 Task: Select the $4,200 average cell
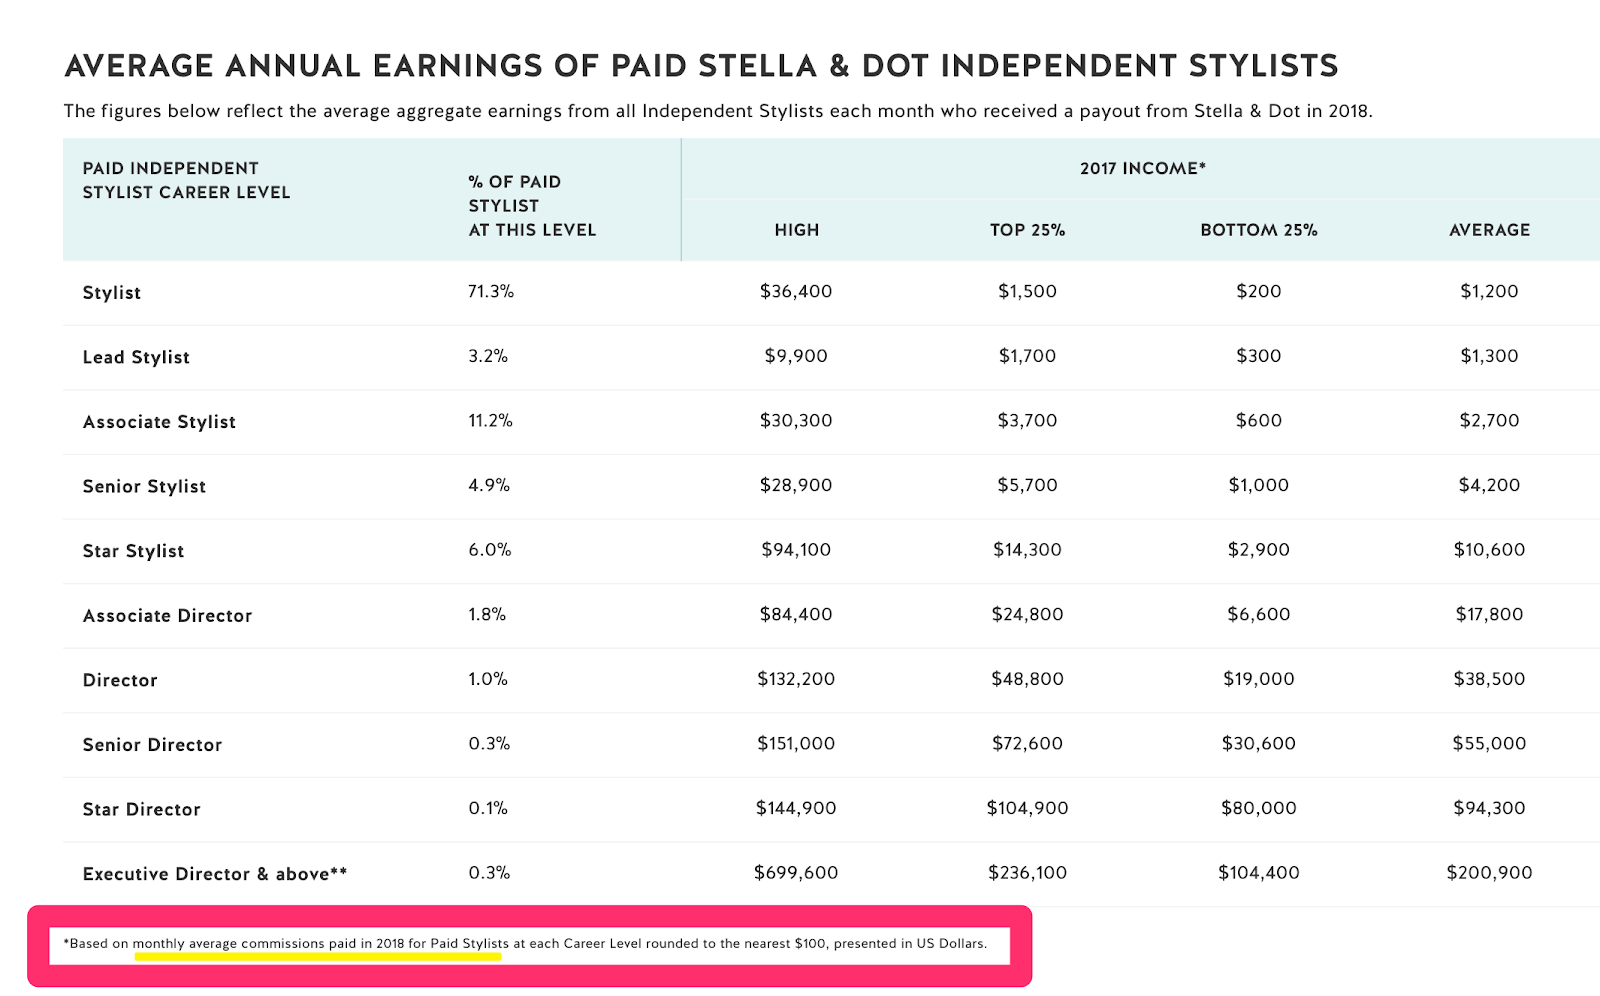pos(1489,485)
